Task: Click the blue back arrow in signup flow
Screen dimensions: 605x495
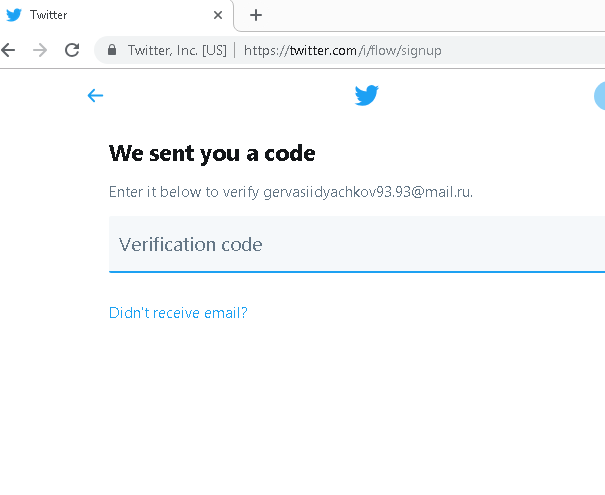Action: [x=95, y=96]
